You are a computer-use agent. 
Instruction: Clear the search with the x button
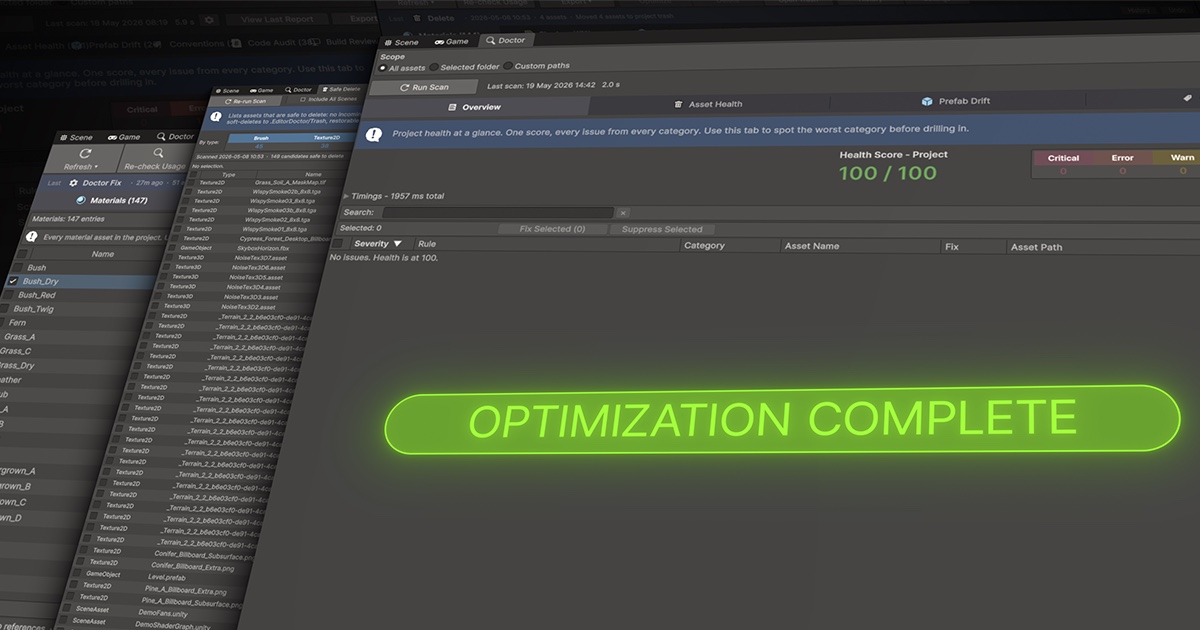pos(623,213)
